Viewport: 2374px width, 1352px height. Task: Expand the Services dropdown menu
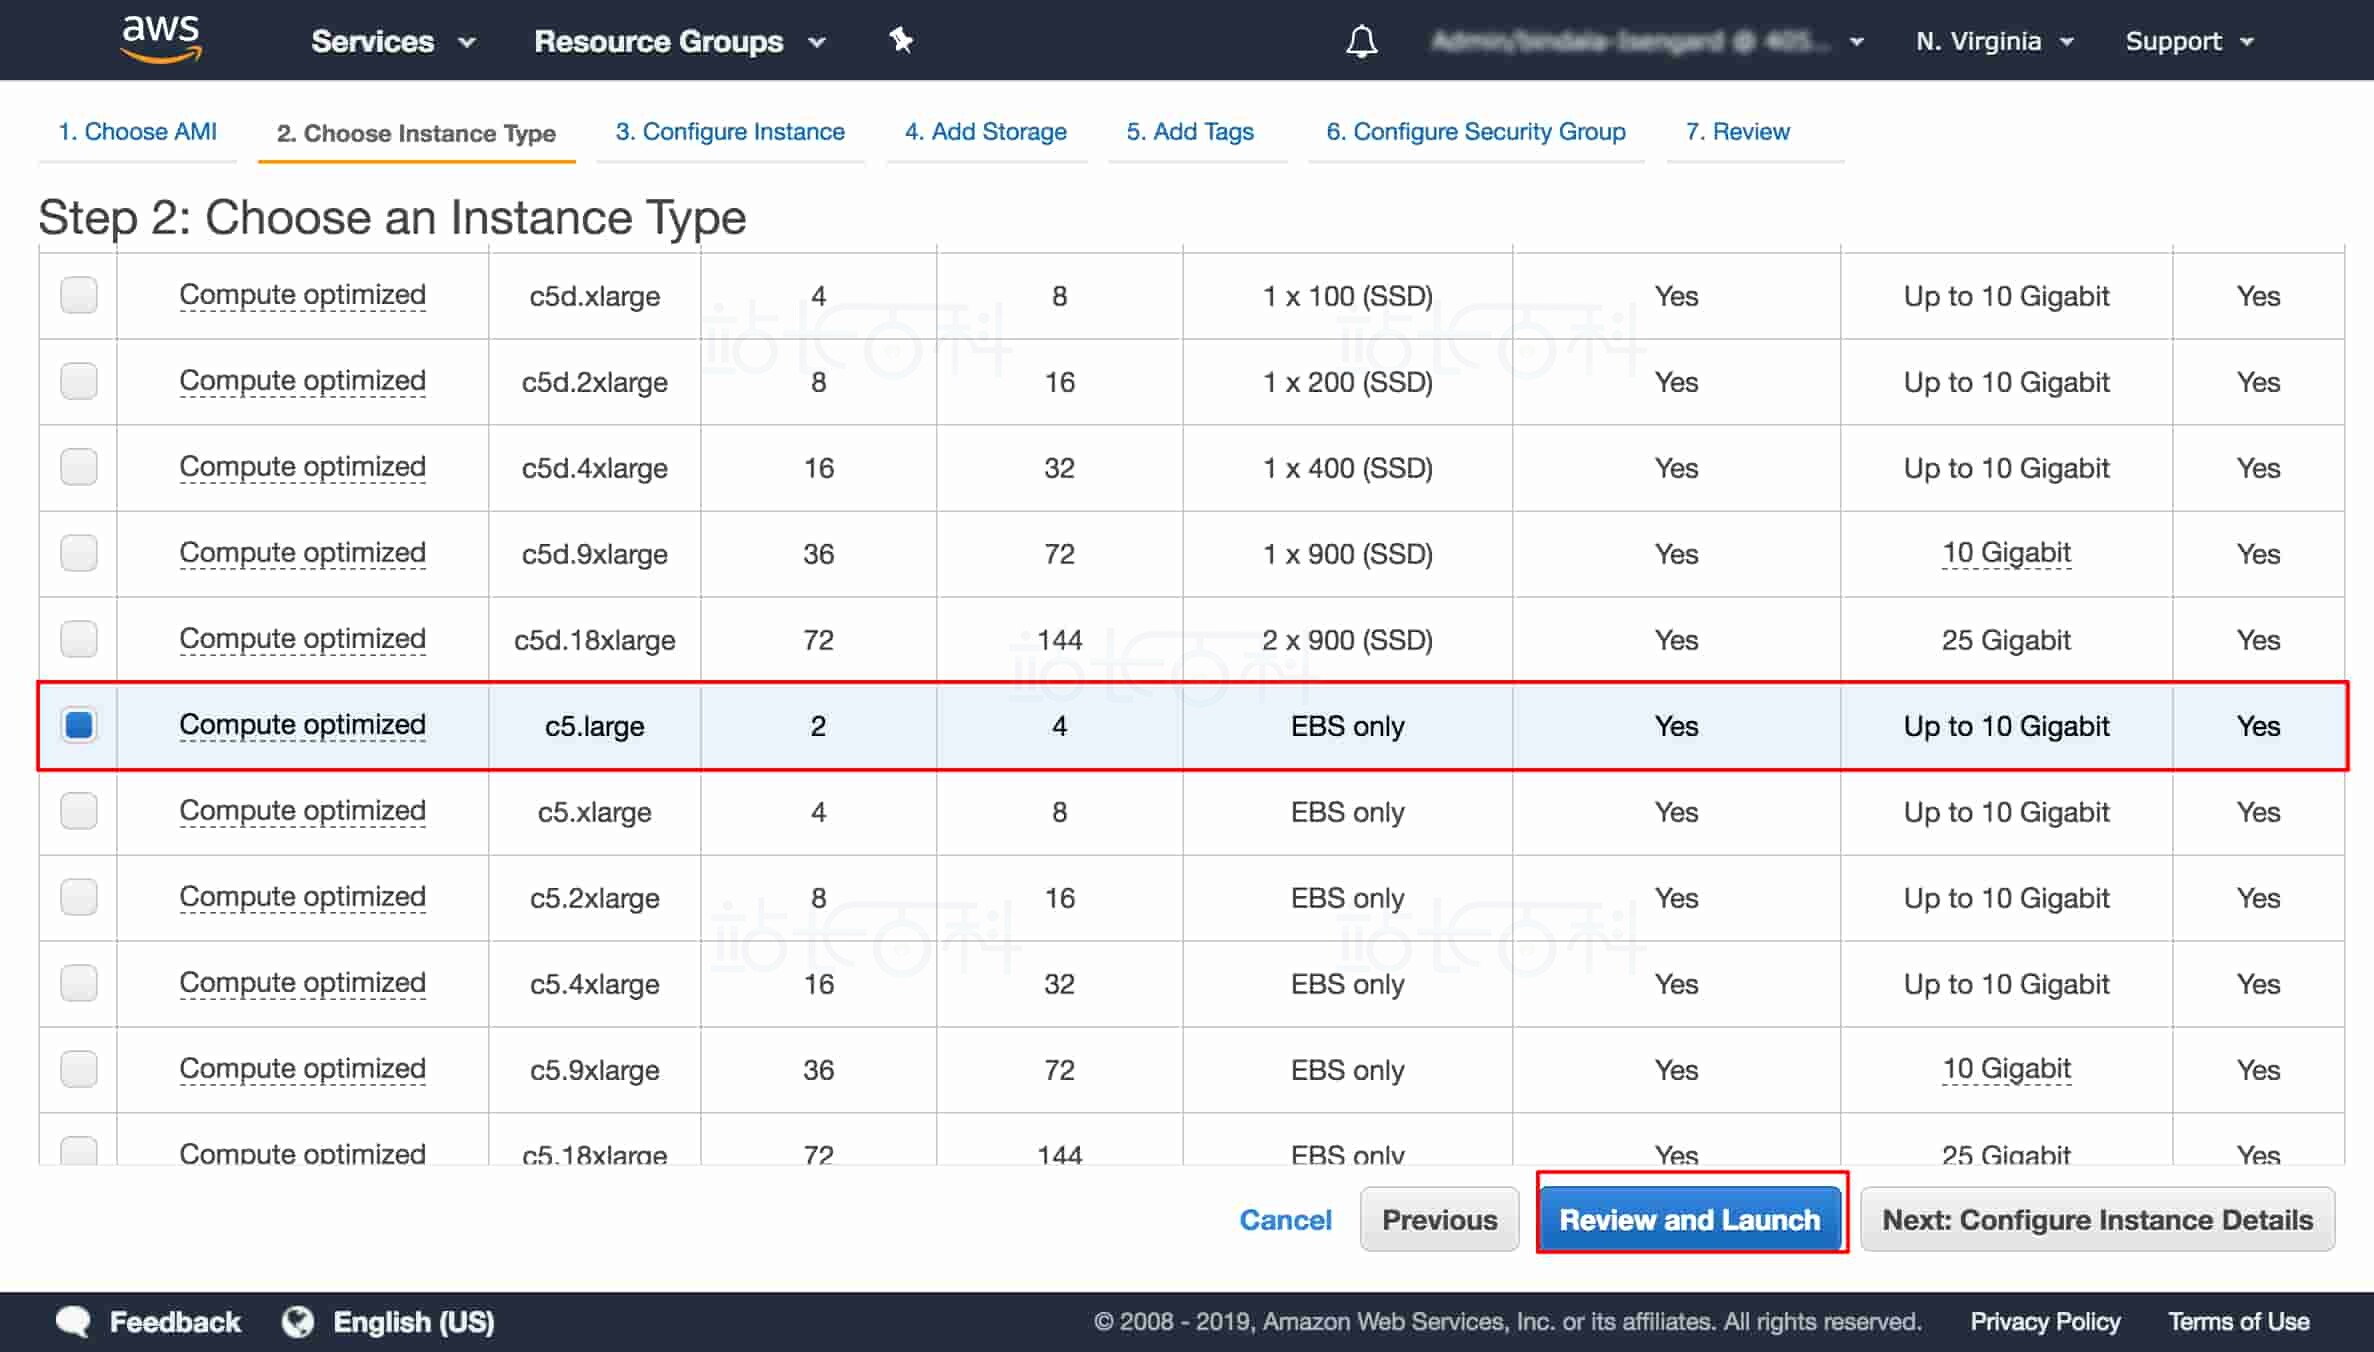tap(392, 41)
